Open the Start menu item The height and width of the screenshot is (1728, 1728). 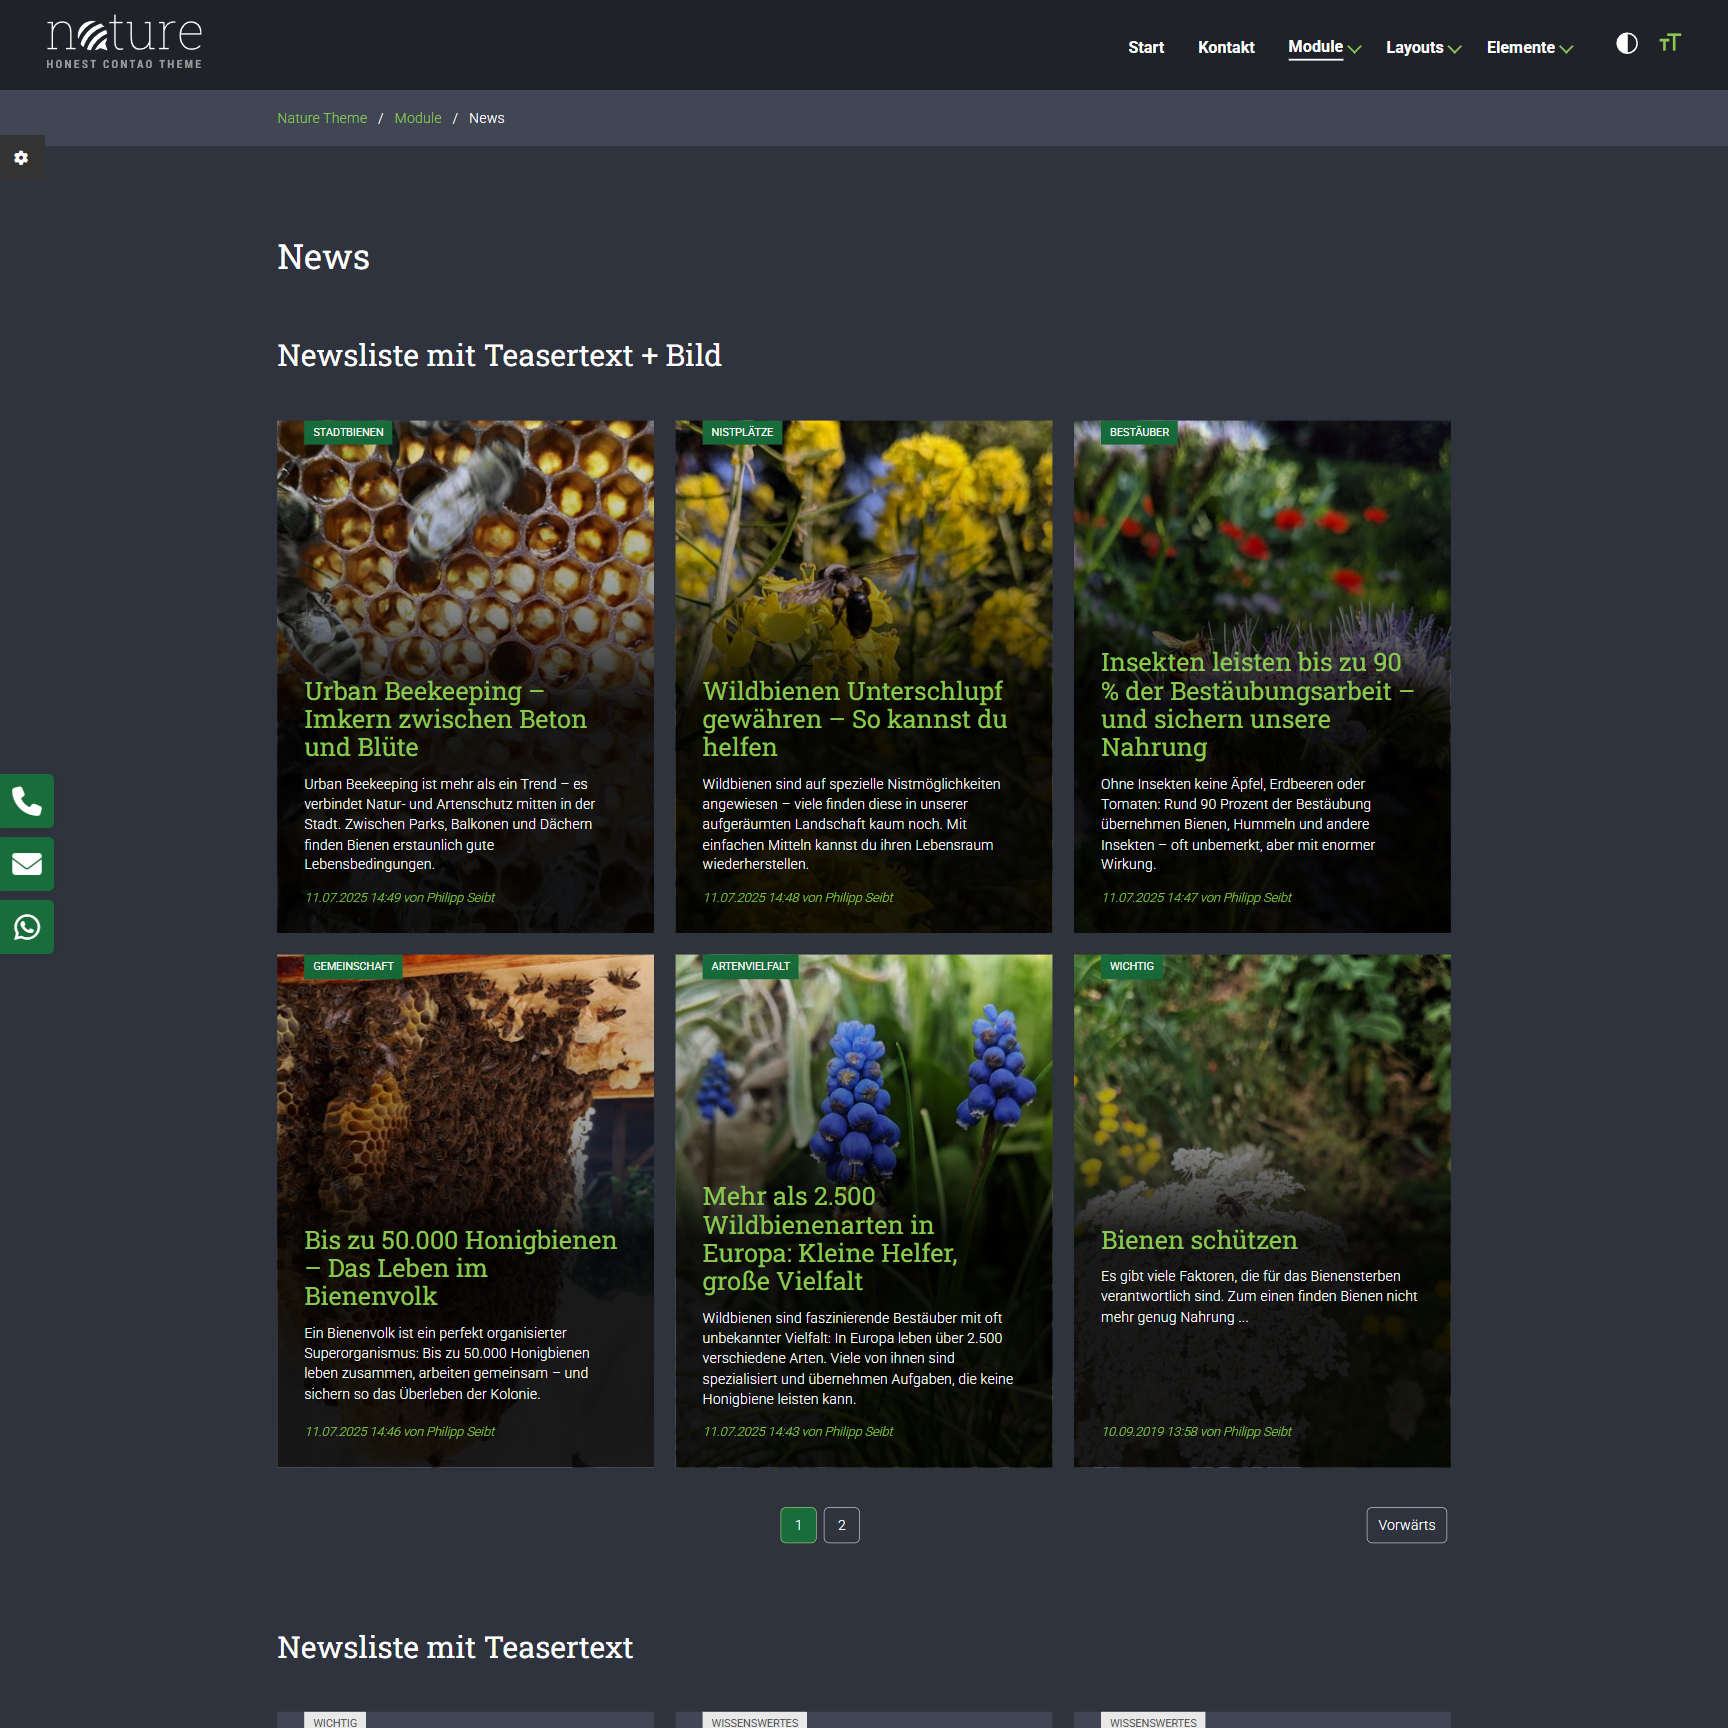[1146, 47]
